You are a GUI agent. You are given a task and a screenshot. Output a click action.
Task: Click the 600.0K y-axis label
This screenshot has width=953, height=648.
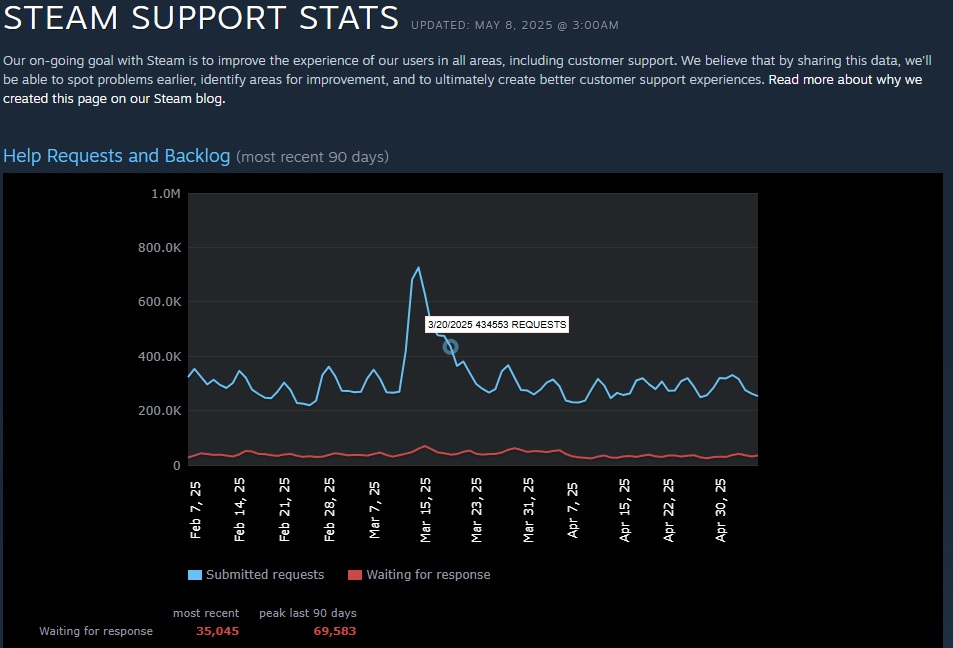[160, 302]
